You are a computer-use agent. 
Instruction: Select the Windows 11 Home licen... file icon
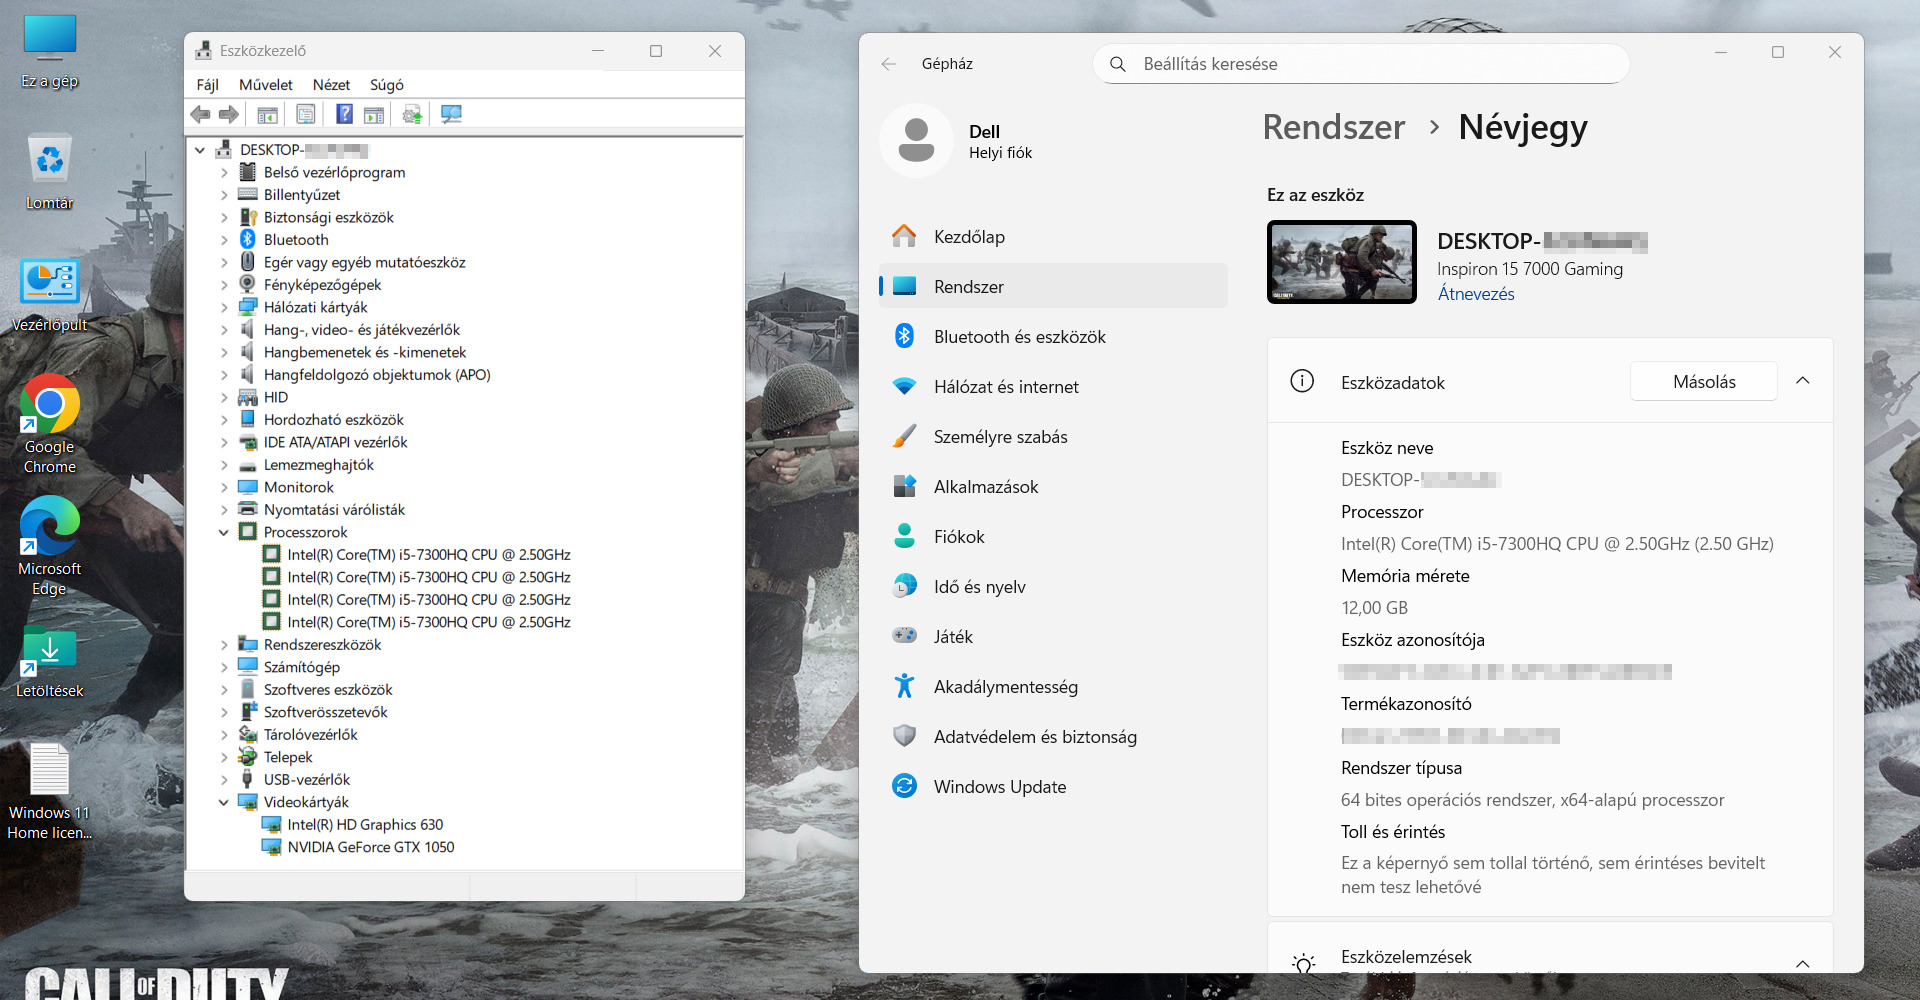click(49, 791)
